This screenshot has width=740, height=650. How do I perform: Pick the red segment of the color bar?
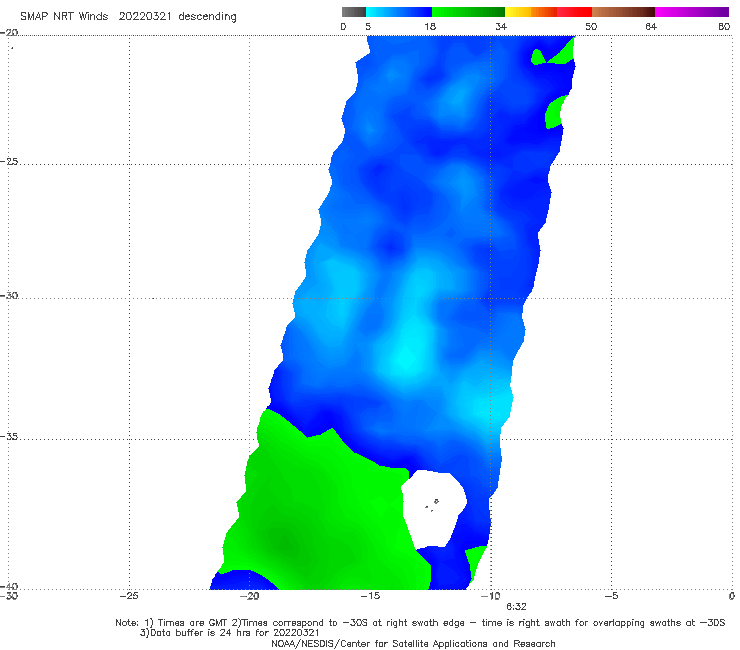[x=574, y=12]
